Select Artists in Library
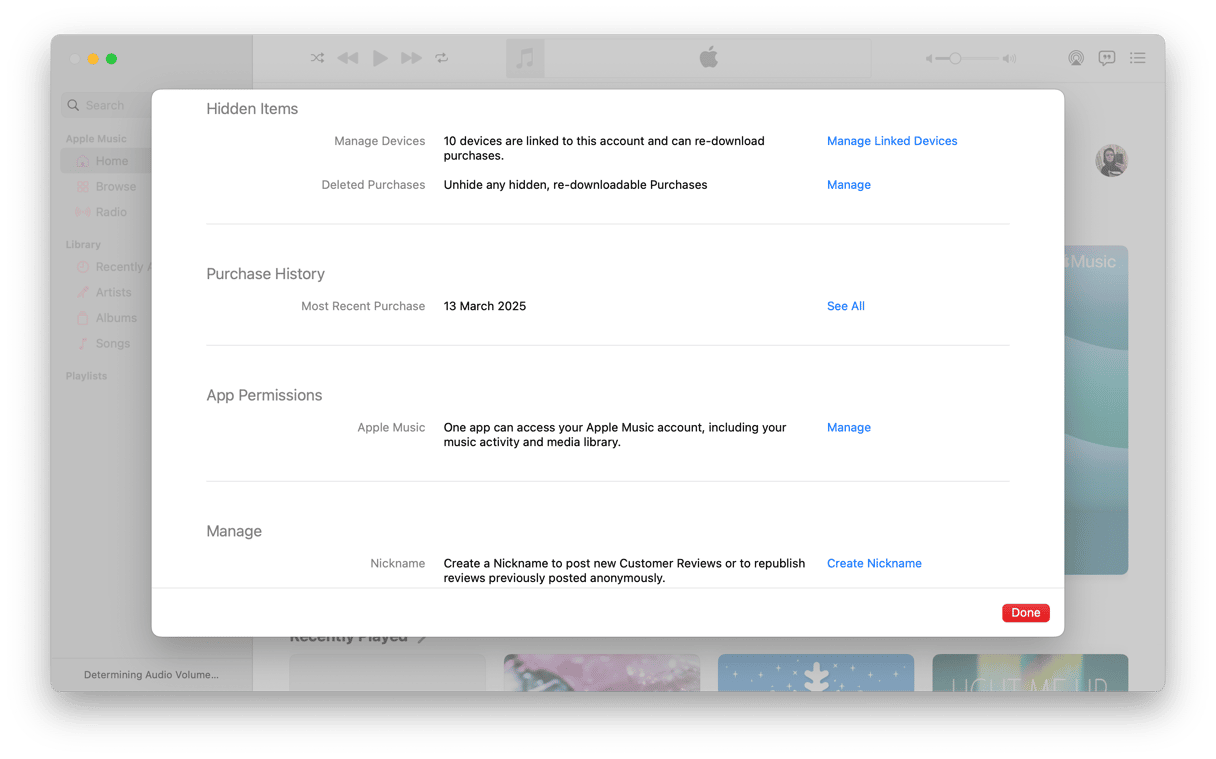The height and width of the screenshot is (759, 1216). coord(106,293)
